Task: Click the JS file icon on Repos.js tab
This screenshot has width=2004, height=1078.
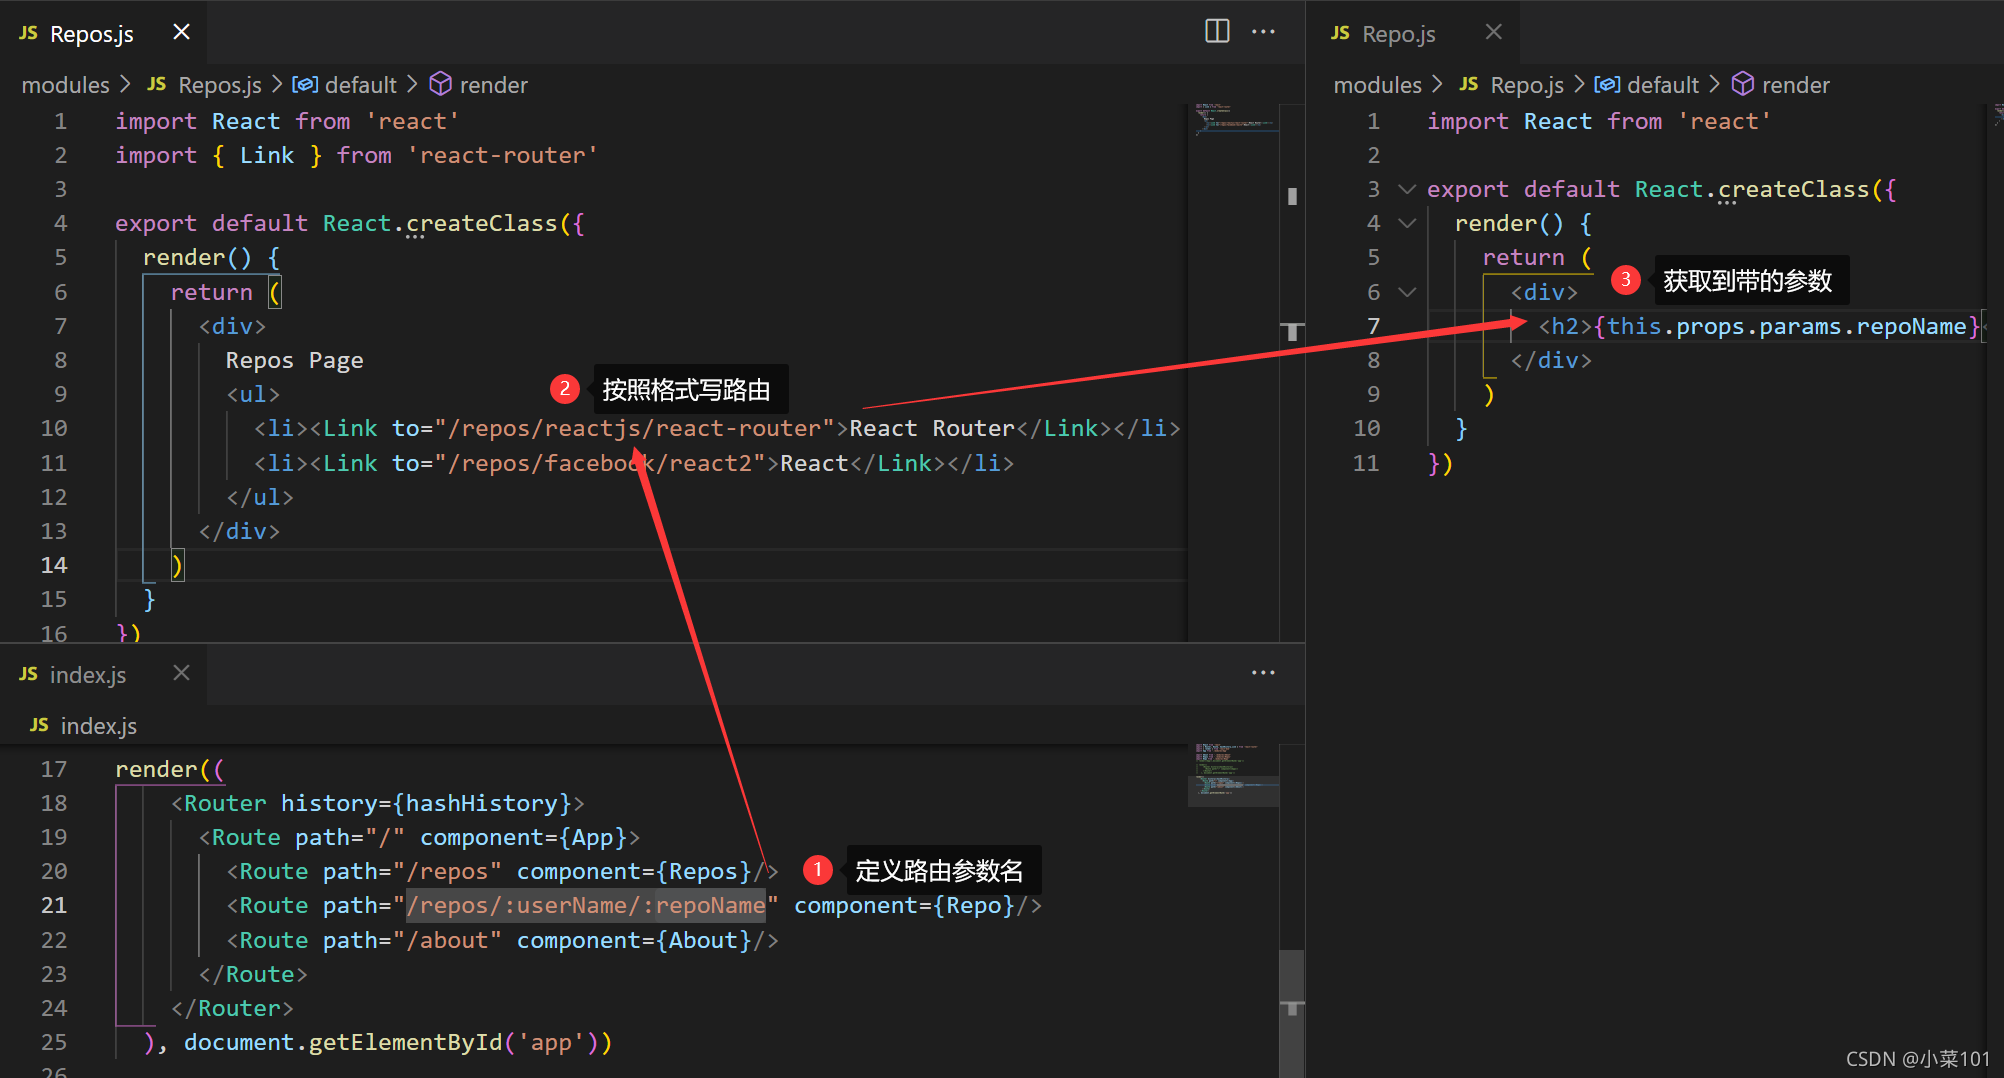Action: click(x=28, y=33)
